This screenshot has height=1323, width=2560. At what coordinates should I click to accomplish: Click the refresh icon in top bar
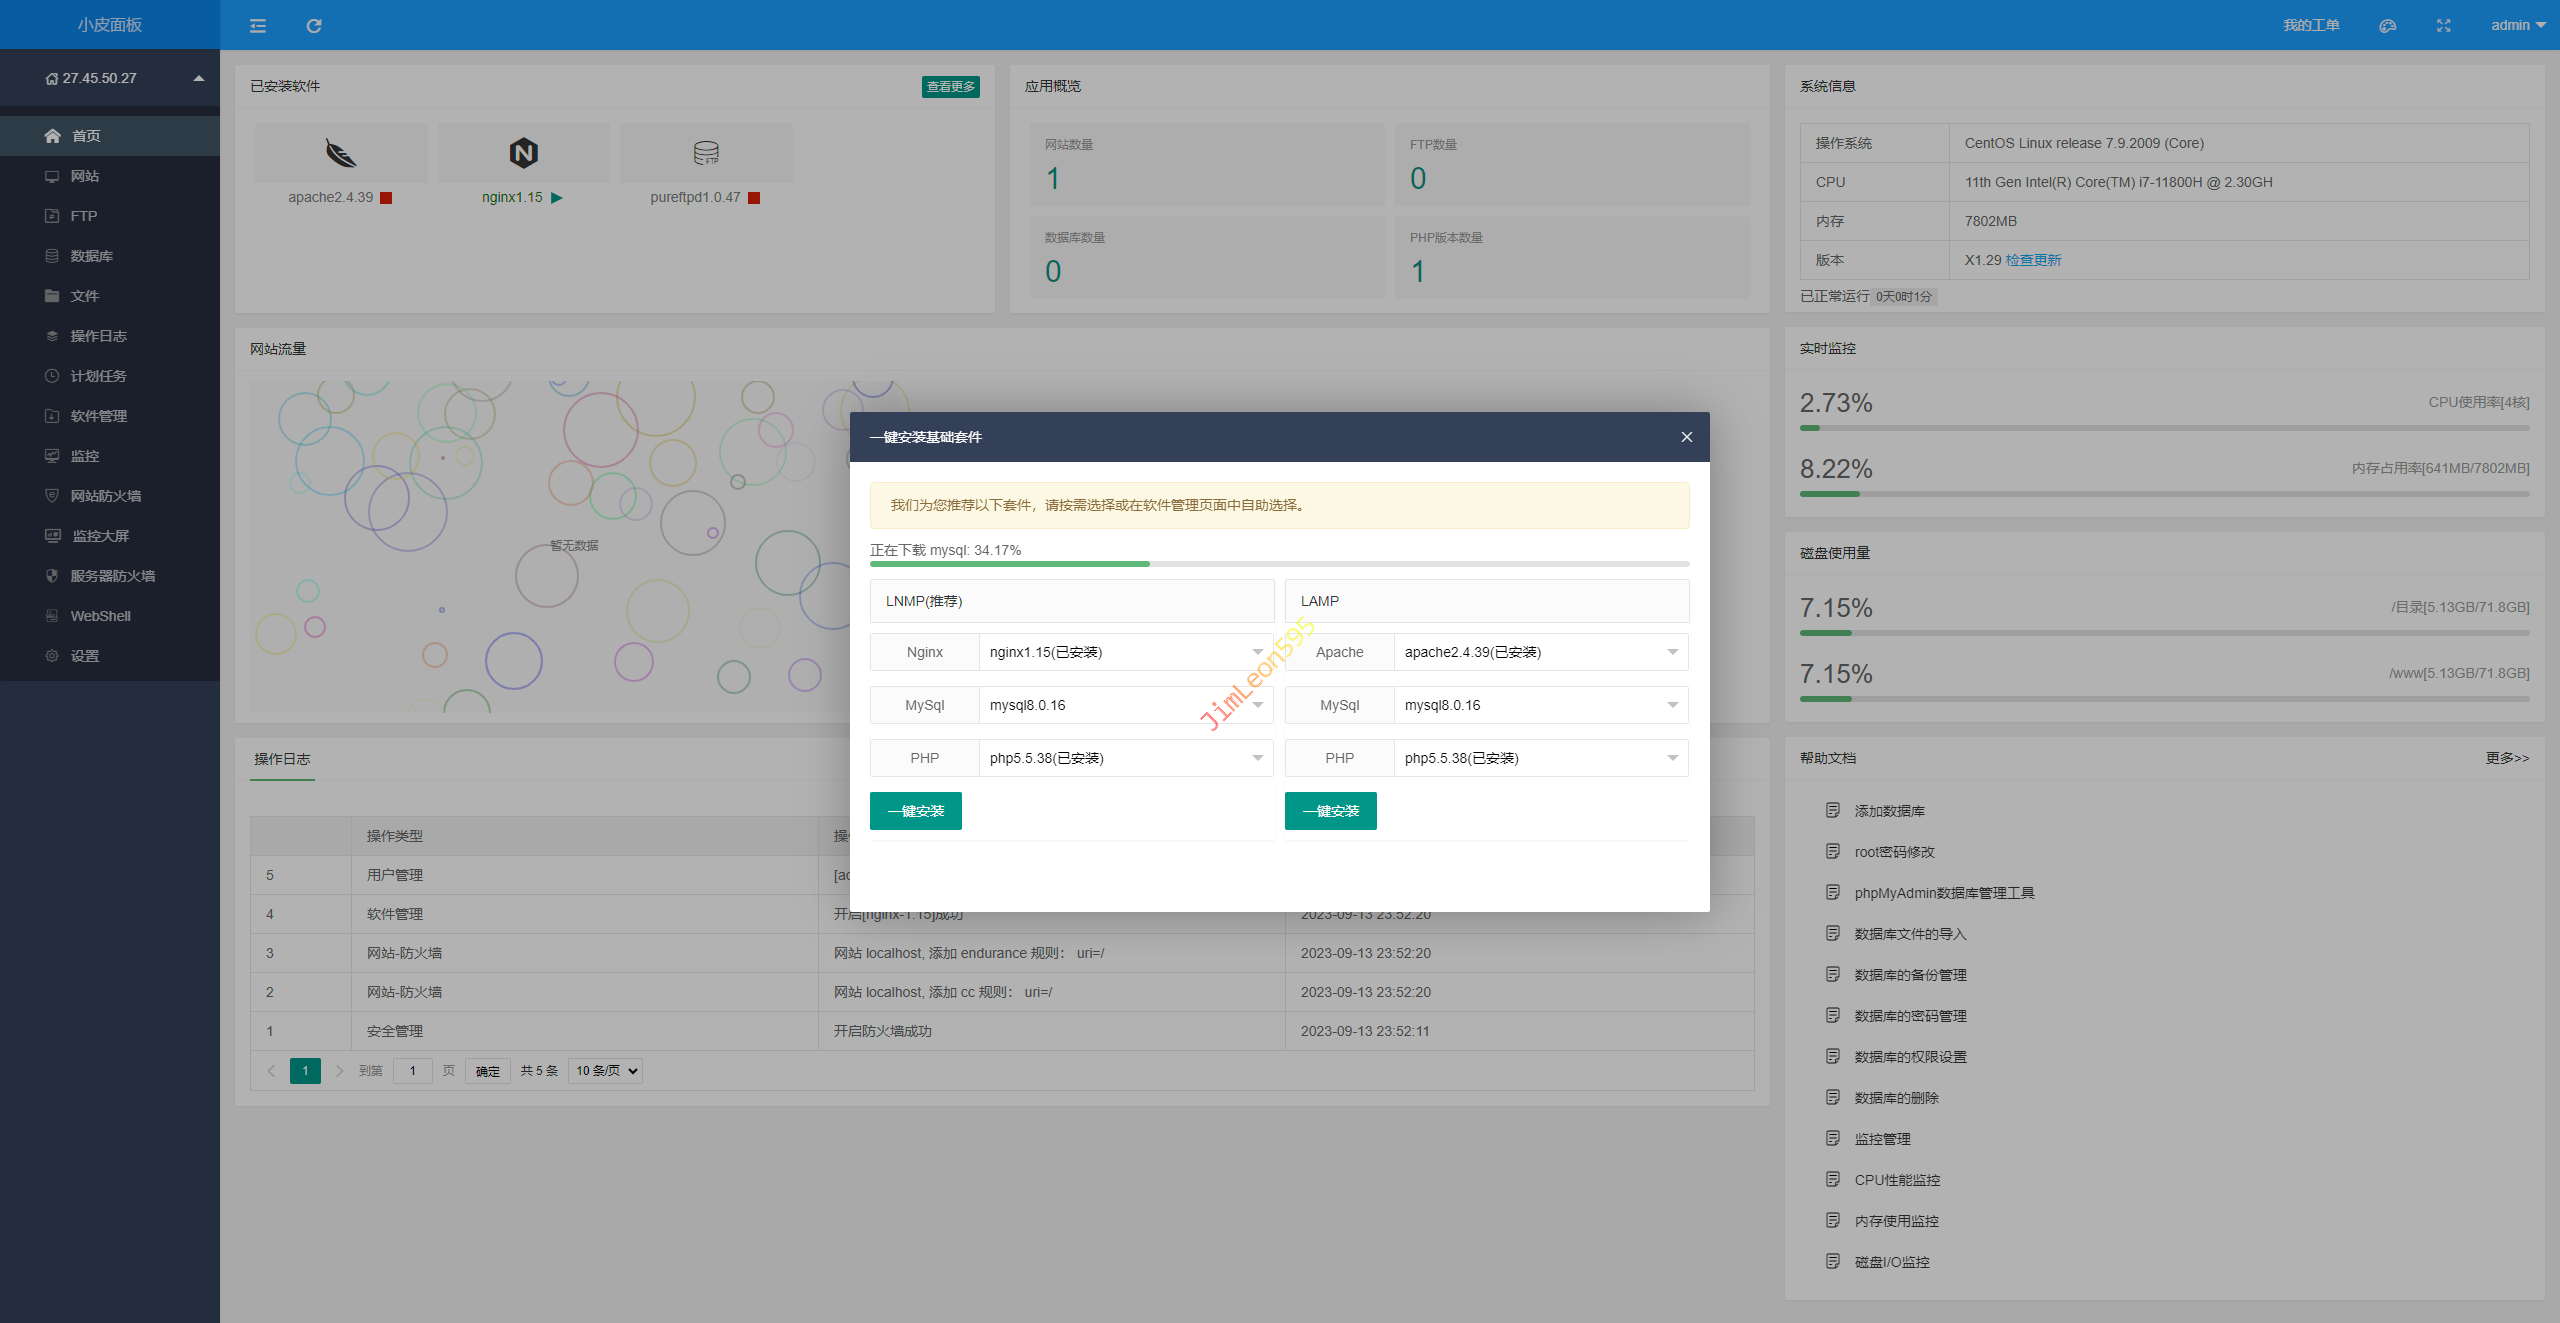[314, 26]
